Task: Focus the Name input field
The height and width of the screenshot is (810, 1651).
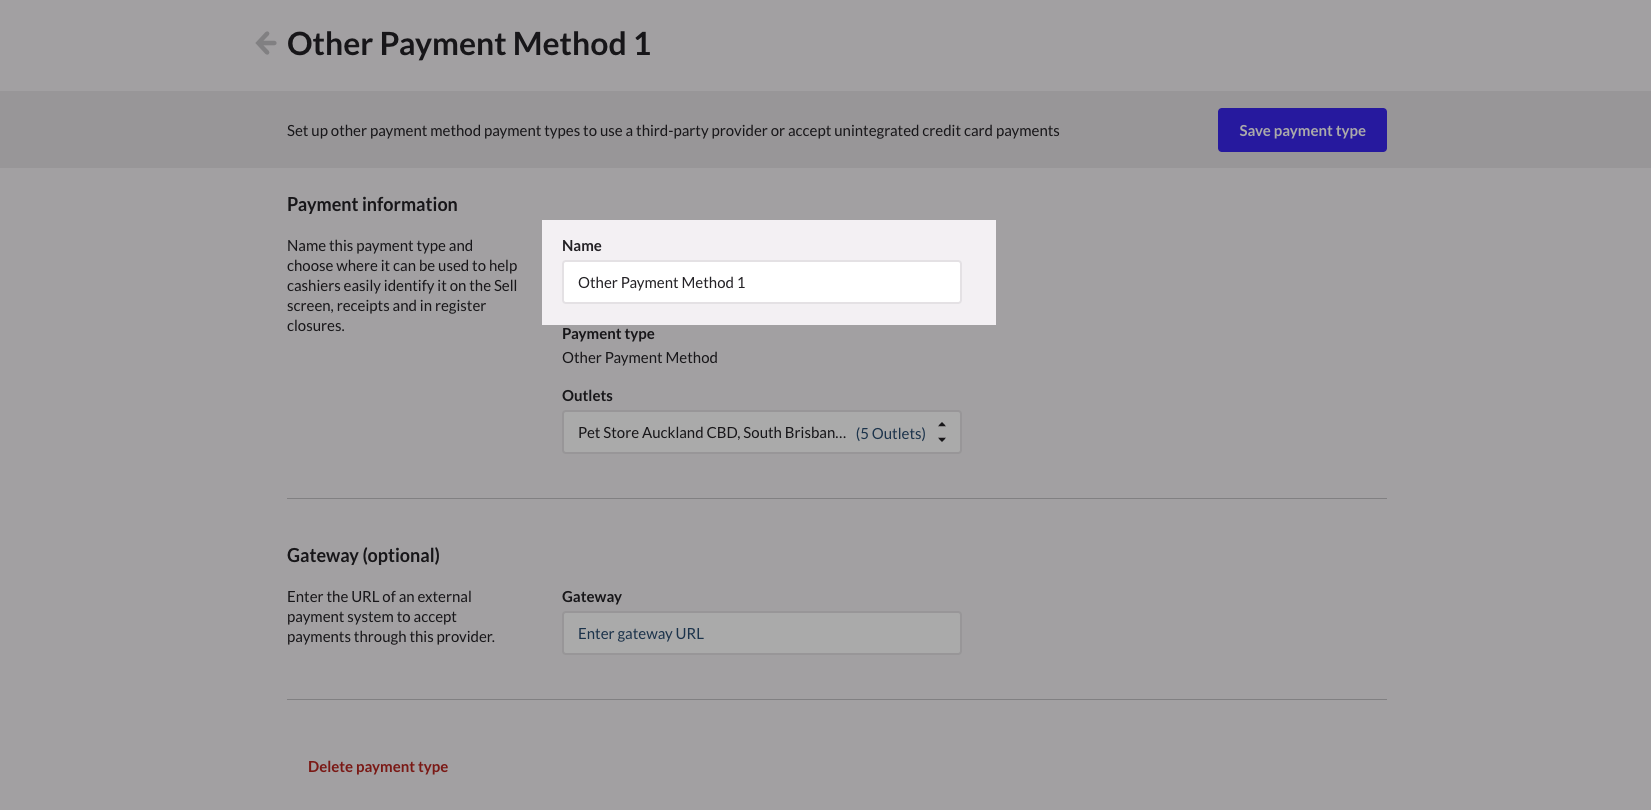Action: coord(761,282)
